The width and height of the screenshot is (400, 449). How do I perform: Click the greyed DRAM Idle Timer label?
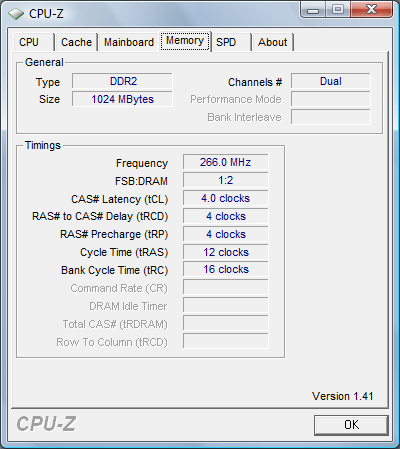pos(128,306)
